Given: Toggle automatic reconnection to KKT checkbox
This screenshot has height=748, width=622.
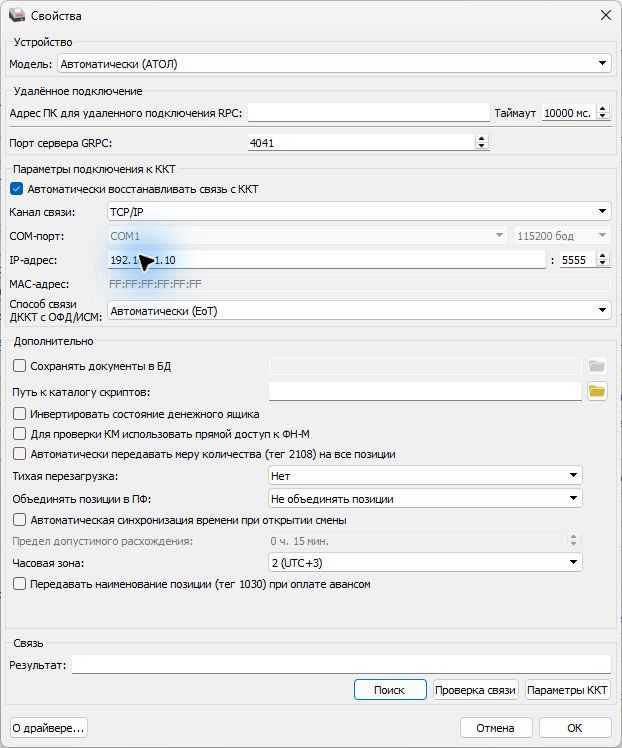Looking at the screenshot, I should click(x=17, y=189).
